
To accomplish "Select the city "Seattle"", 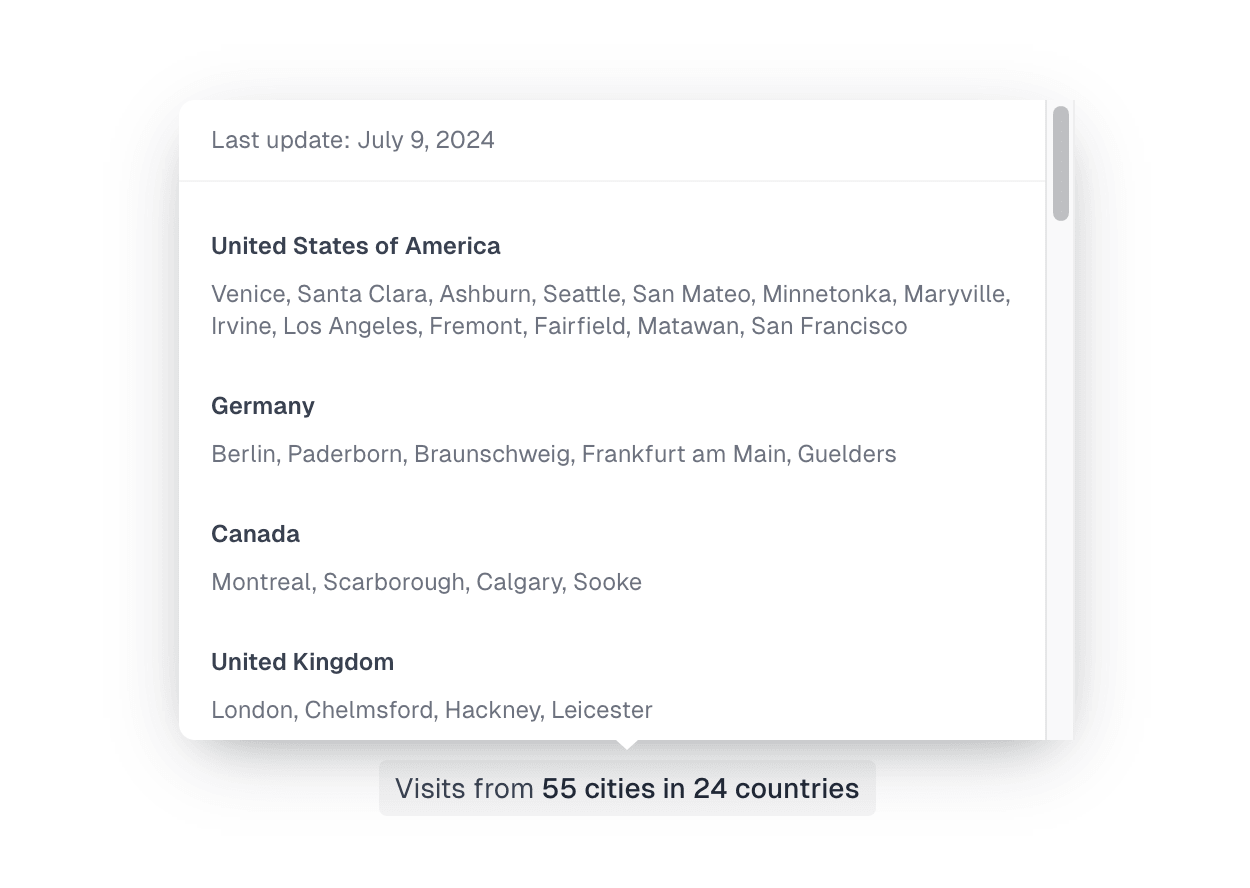I will 581,294.
